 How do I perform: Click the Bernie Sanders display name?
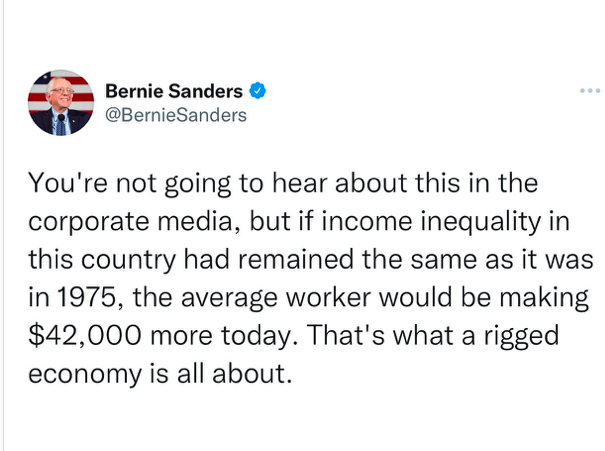tap(174, 91)
